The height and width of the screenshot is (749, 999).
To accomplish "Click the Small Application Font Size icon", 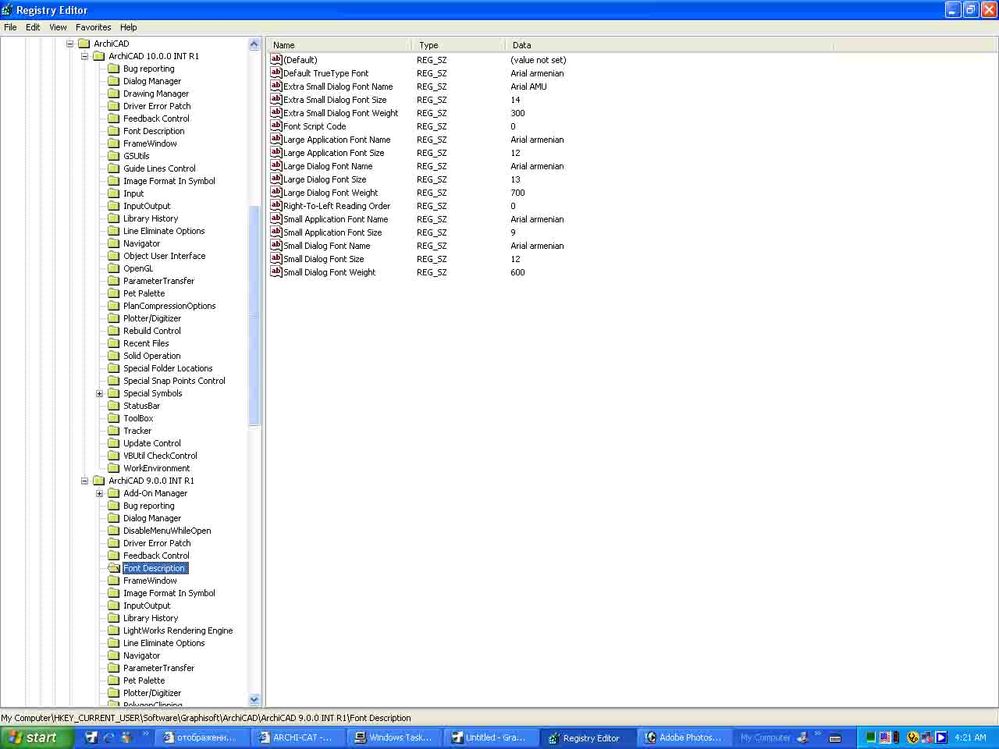I will [x=276, y=232].
